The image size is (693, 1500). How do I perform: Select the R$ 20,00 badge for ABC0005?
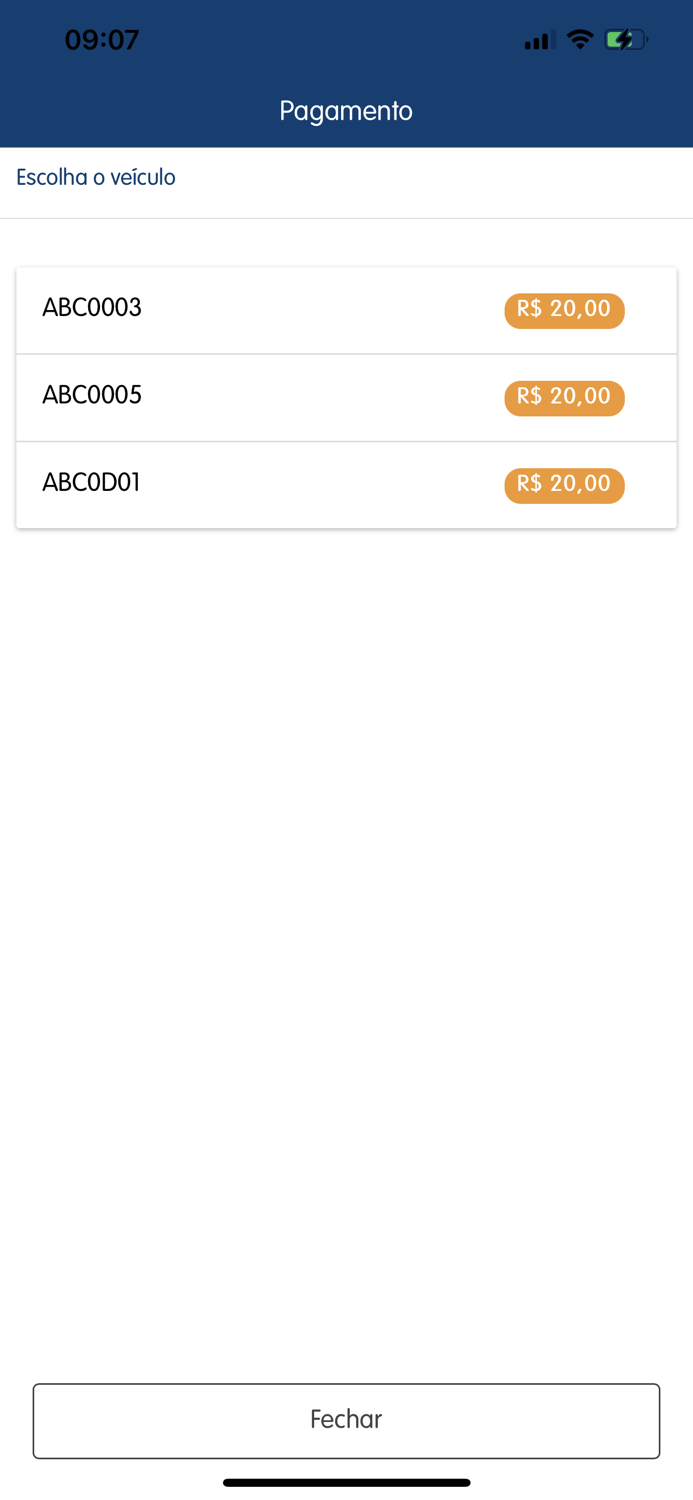[x=563, y=398]
